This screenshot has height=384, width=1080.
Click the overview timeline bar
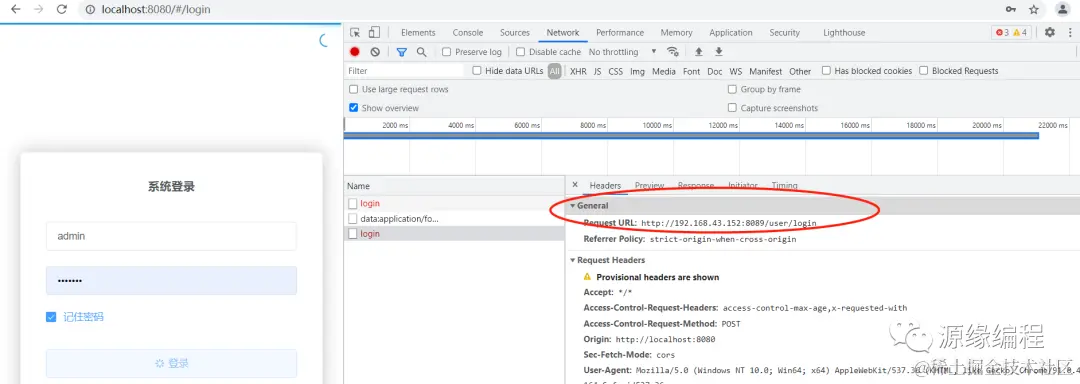point(691,136)
